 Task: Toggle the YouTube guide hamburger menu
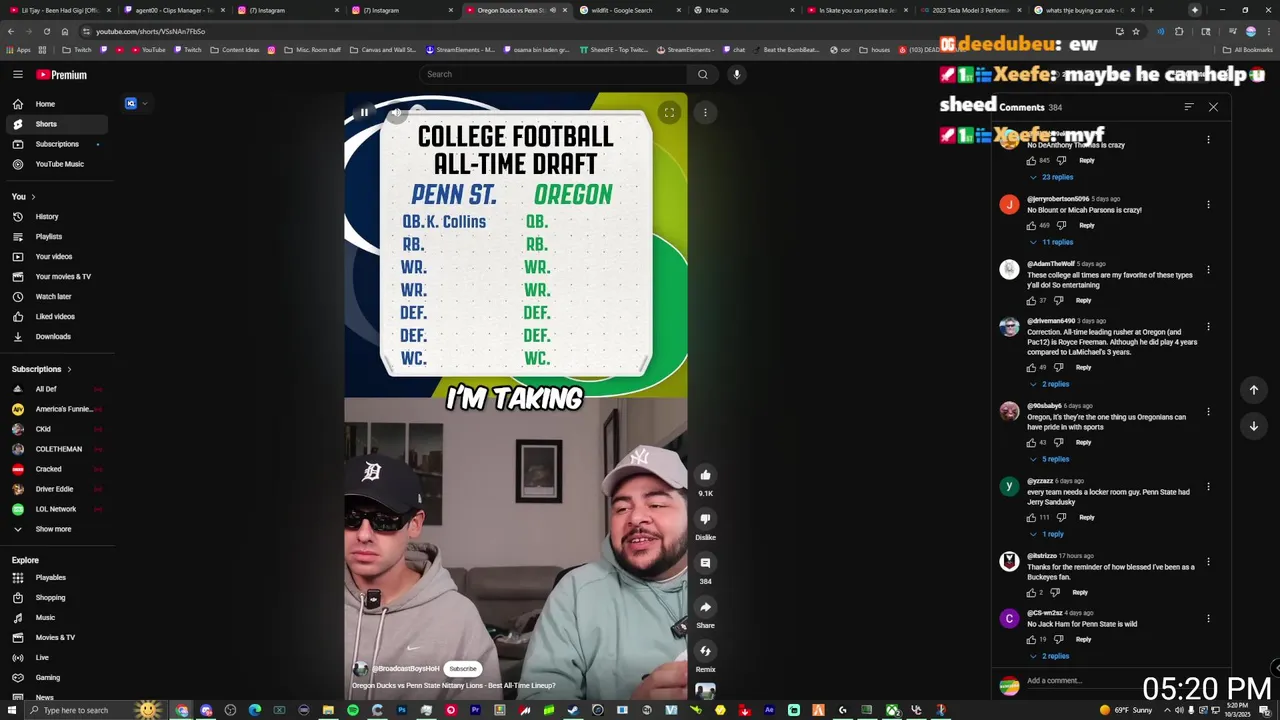(x=18, y=74)
